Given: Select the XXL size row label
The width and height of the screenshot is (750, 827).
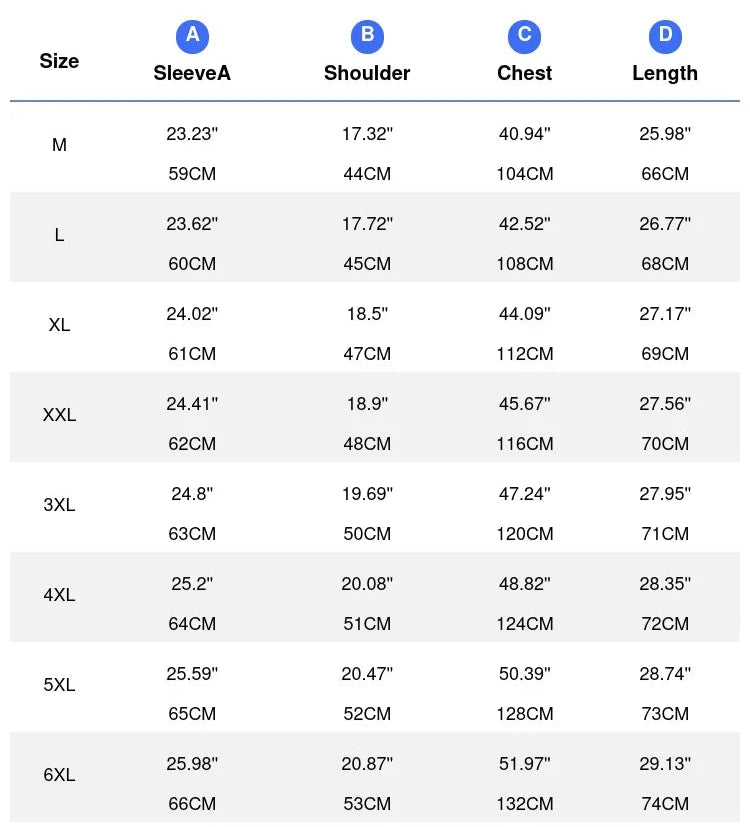Looking at the screenshot, I should pyautogui.click(x=59, y=415).
